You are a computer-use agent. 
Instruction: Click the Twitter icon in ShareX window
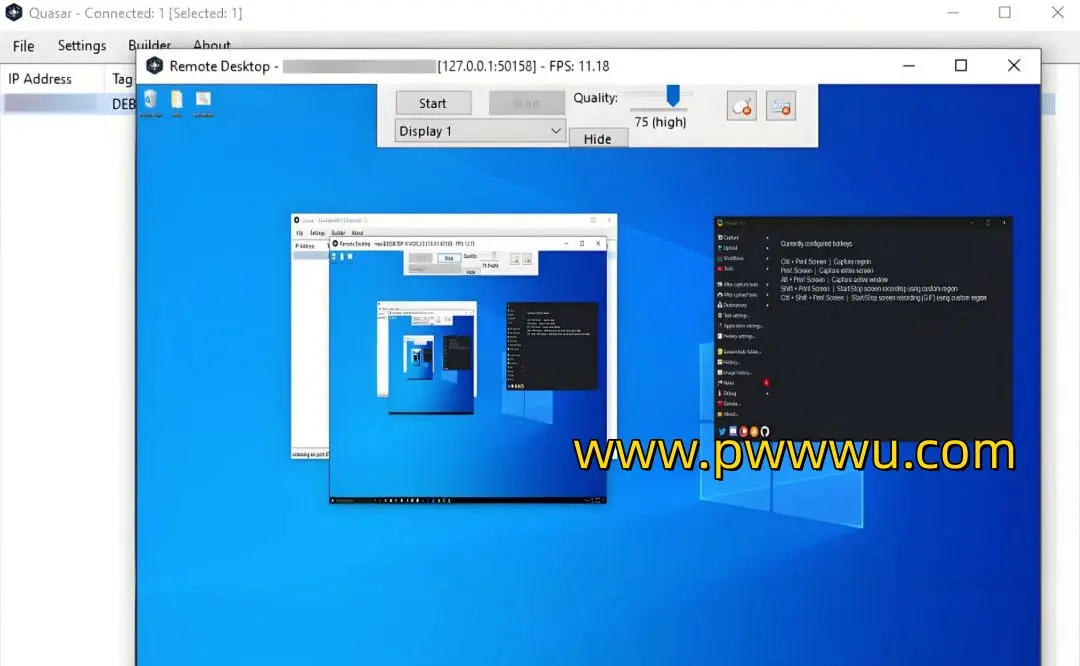(721, 431)
